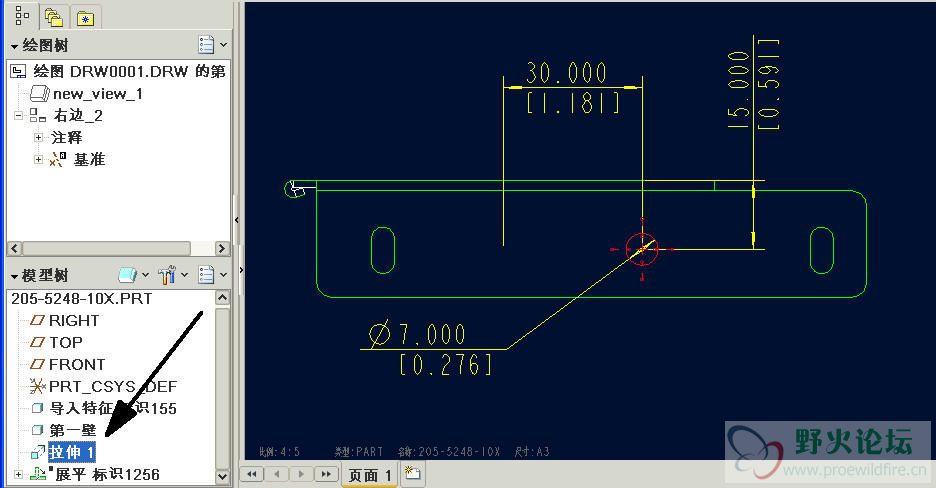Click the model tree tools hammer icon
Image resolution: width=936 pixels, height=488 pixels.
(x=167, y=275)
